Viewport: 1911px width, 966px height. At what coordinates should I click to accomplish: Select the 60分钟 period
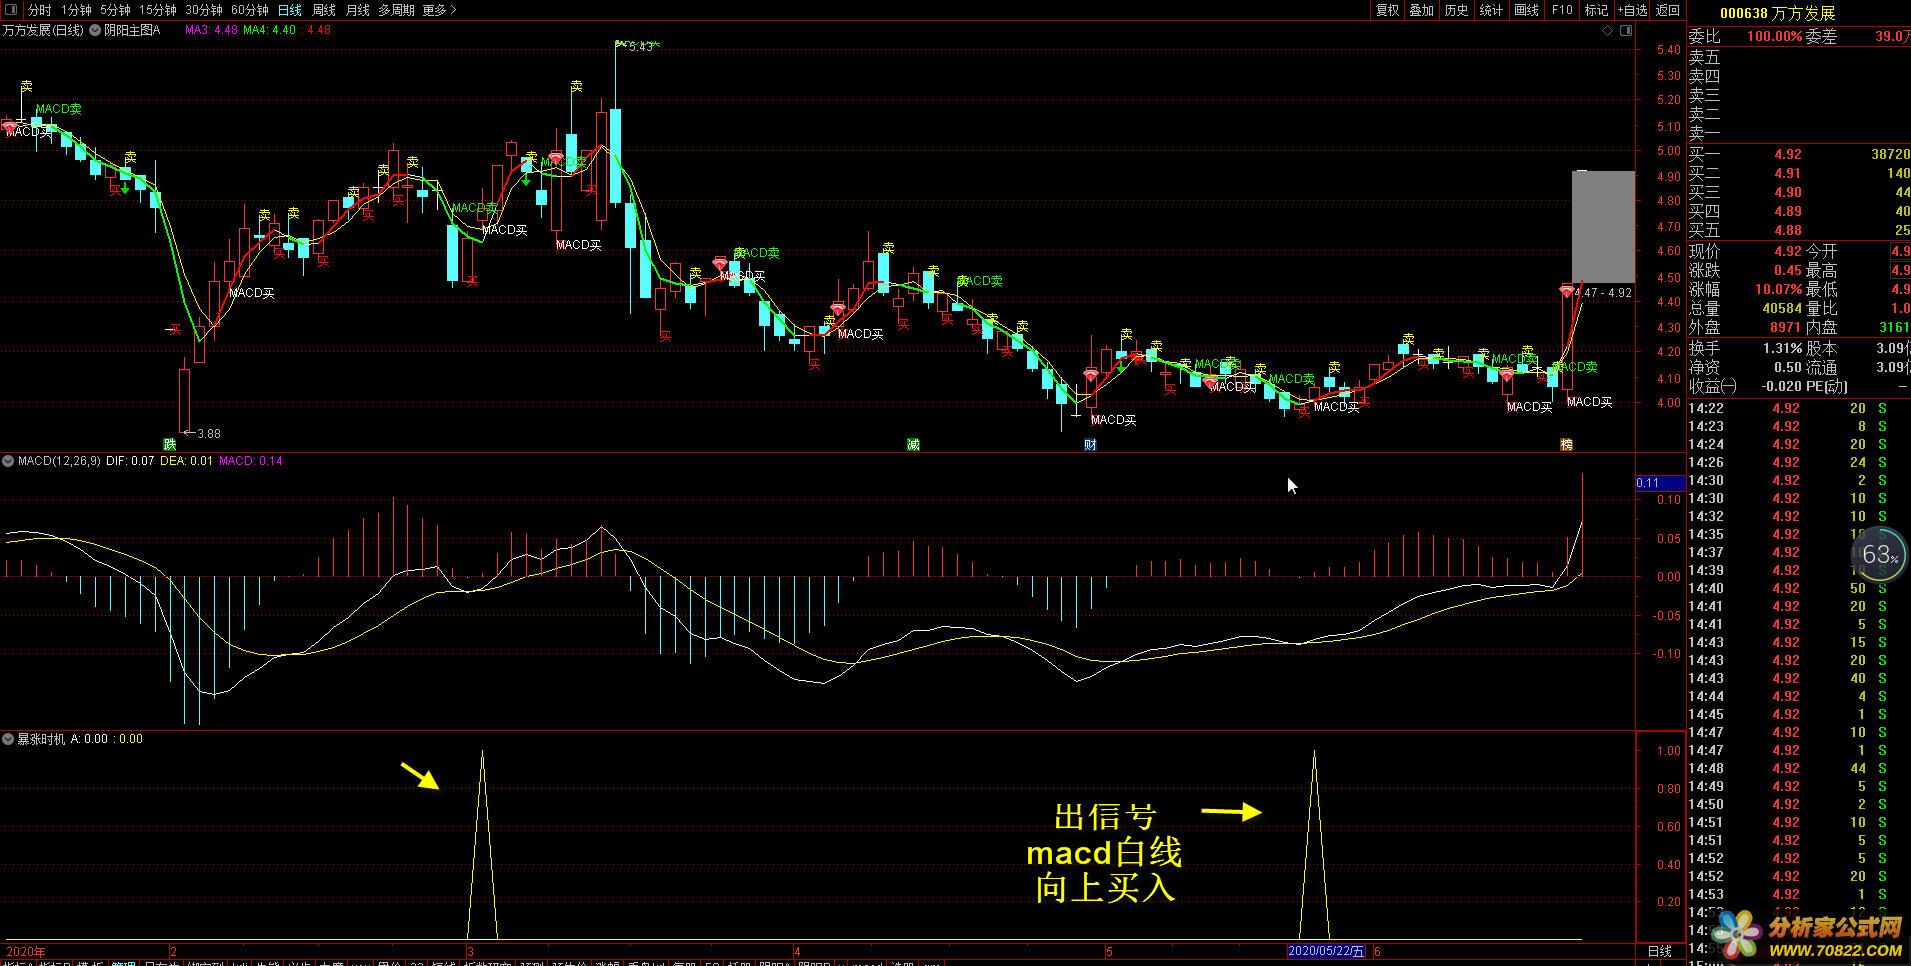click(250, 10)
